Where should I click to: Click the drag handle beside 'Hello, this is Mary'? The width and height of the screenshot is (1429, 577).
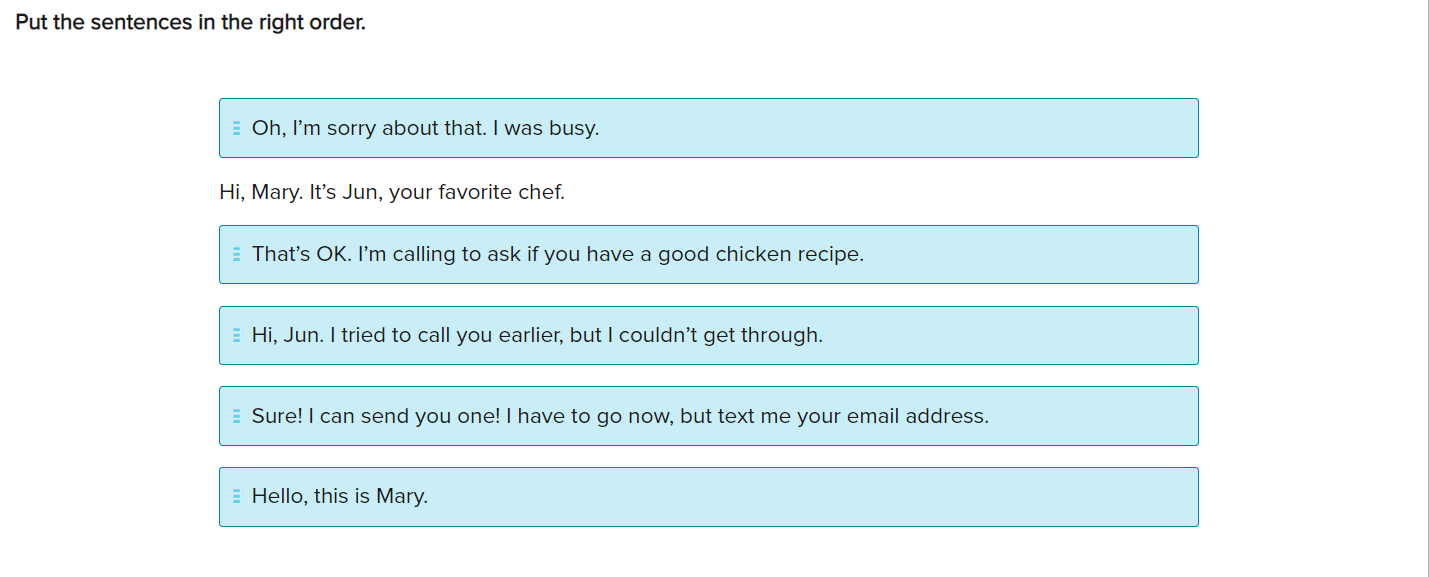pos(236,496)
